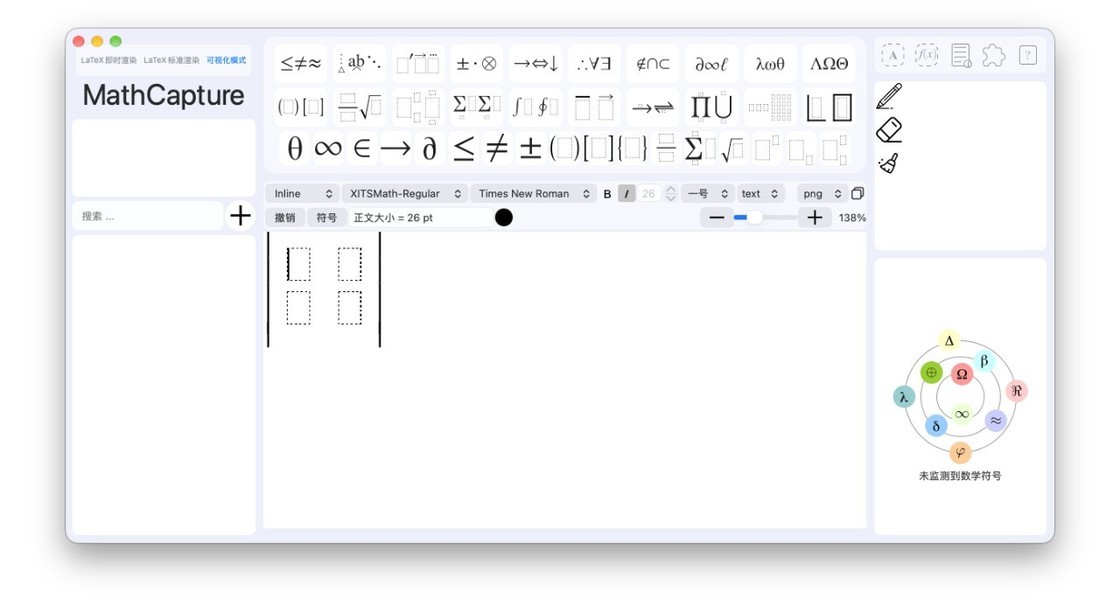This screenshot has width=1120, height=600.
Task: Click the broom clear canvas icon
Action: pos(889,164)
